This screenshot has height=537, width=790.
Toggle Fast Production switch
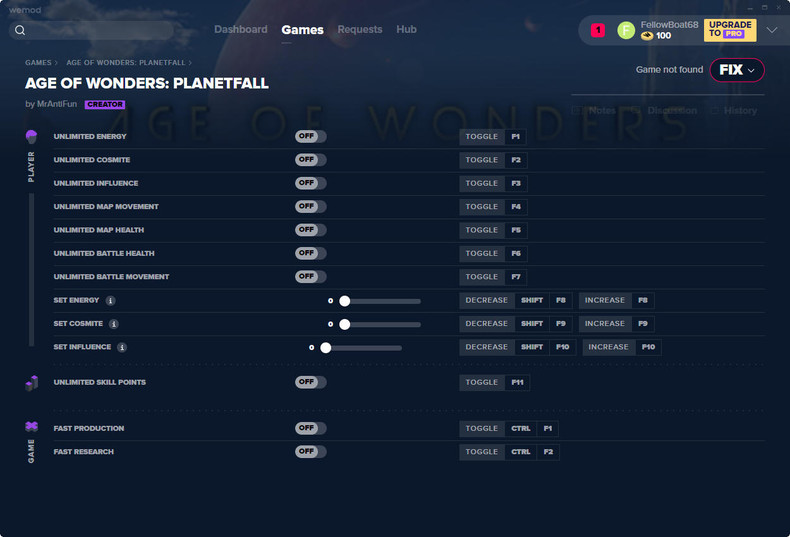coord(311,428)
